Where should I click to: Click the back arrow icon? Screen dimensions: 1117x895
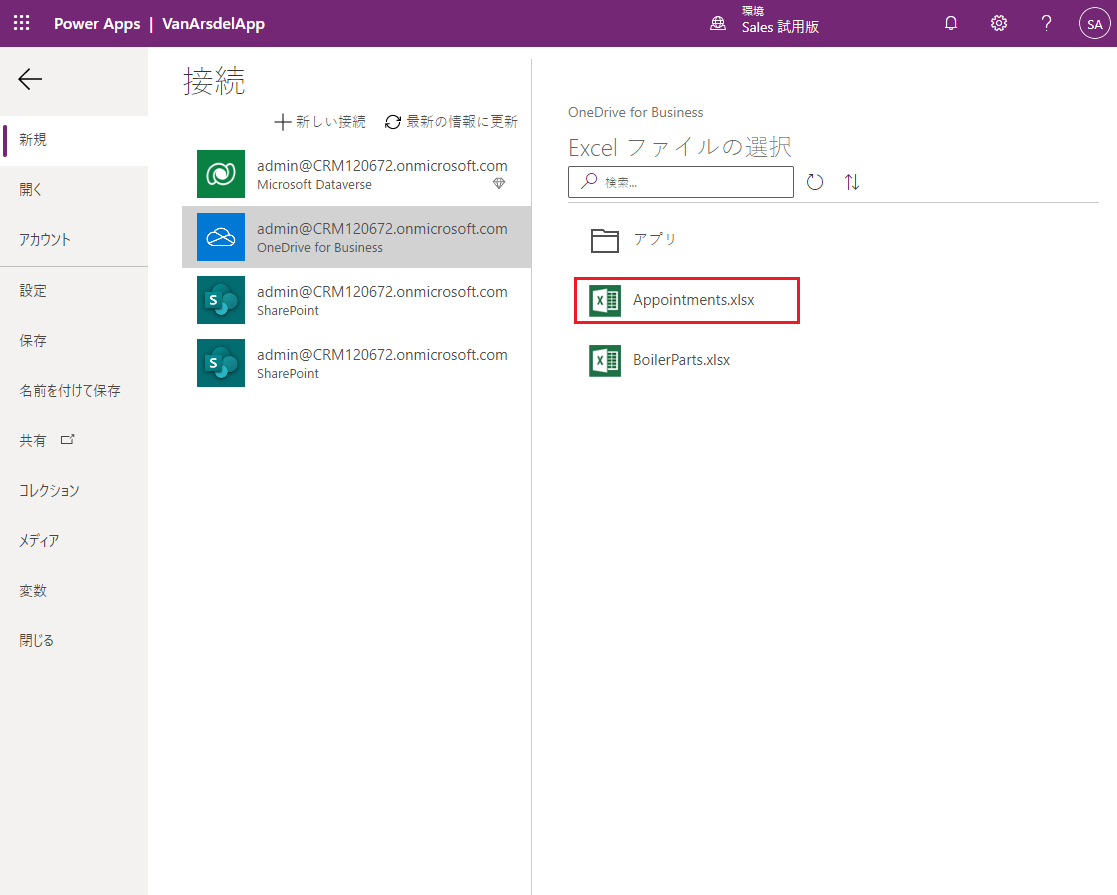click(30, 79)
